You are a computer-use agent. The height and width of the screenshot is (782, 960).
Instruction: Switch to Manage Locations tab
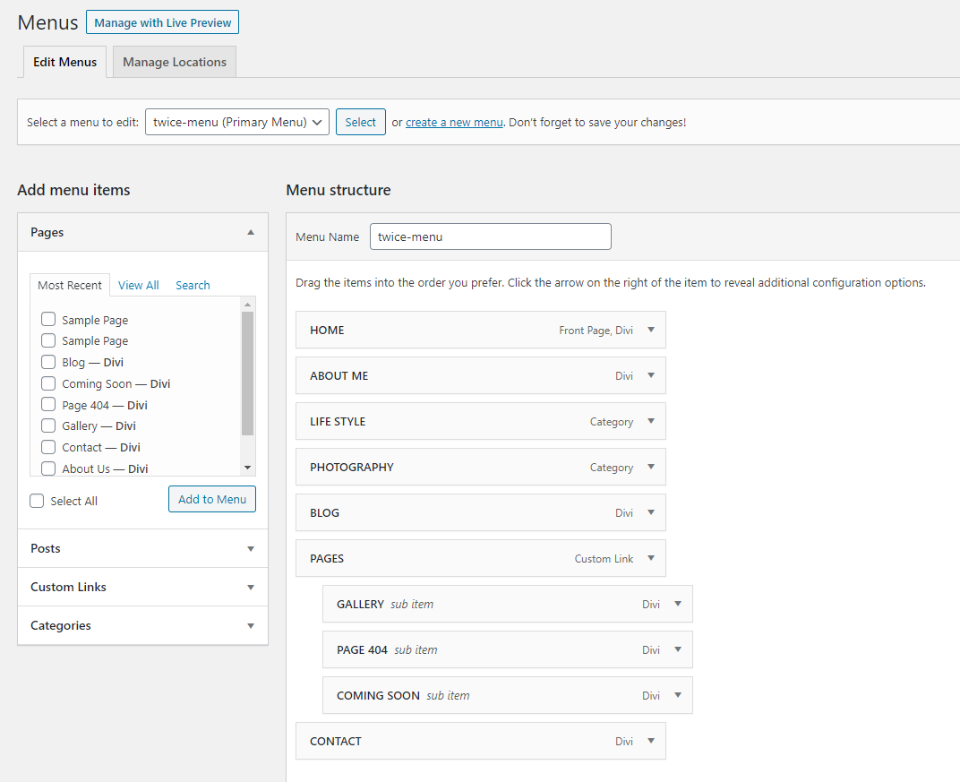coord(174,62)
